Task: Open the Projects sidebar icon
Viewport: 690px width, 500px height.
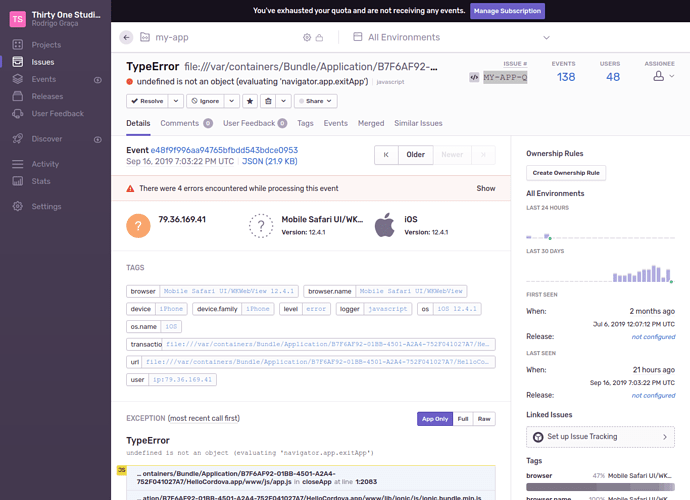Action: coord(18,44)
